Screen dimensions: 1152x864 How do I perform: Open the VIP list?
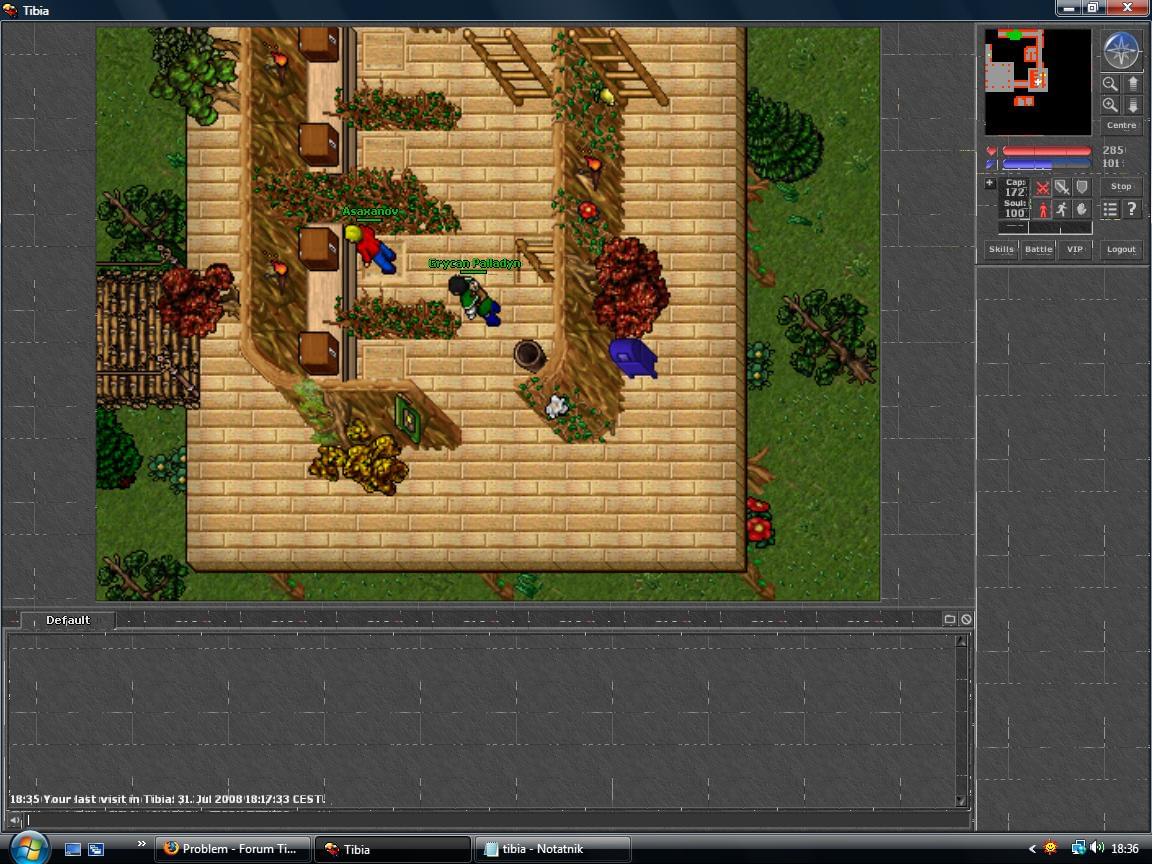1075,250
